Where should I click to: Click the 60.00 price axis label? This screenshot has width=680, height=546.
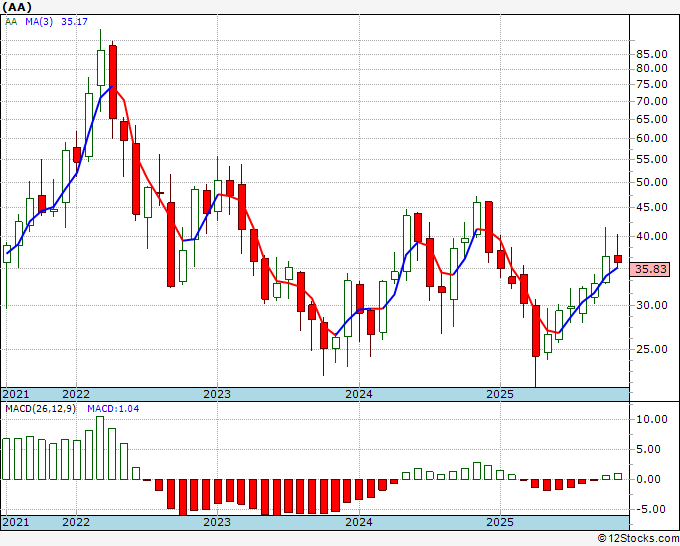pos(652,138)
